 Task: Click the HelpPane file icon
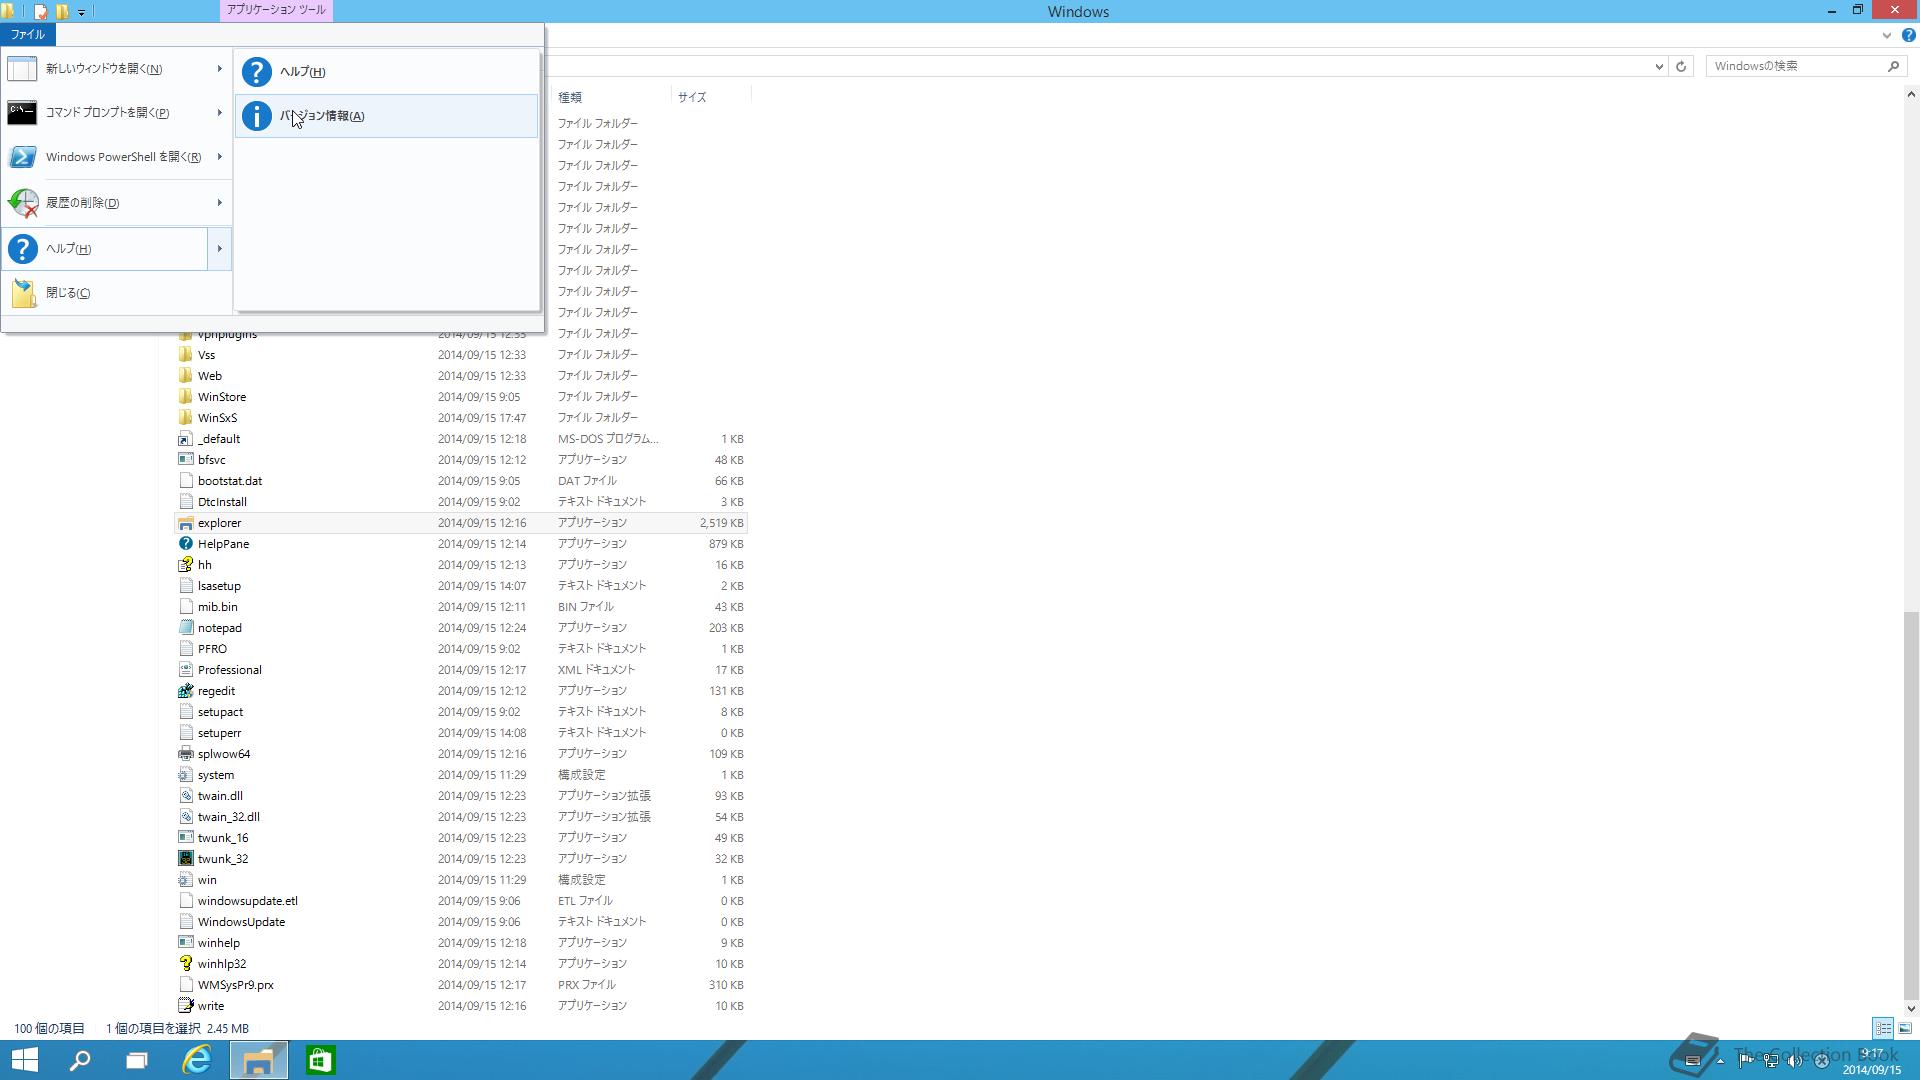tap(185, 544)
